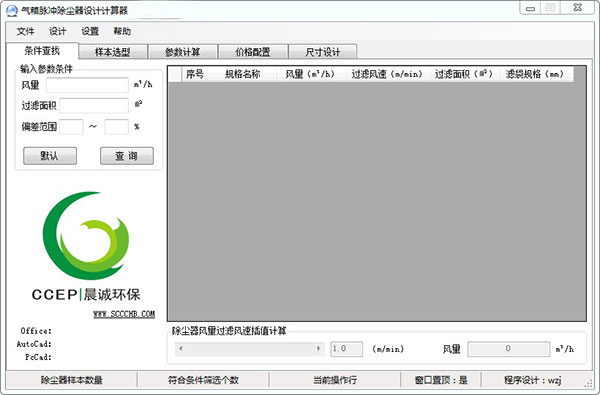Click the 查 询 button
Viewport: 600px width, 395px height.
pyautogui.click(x=127, y=156)
